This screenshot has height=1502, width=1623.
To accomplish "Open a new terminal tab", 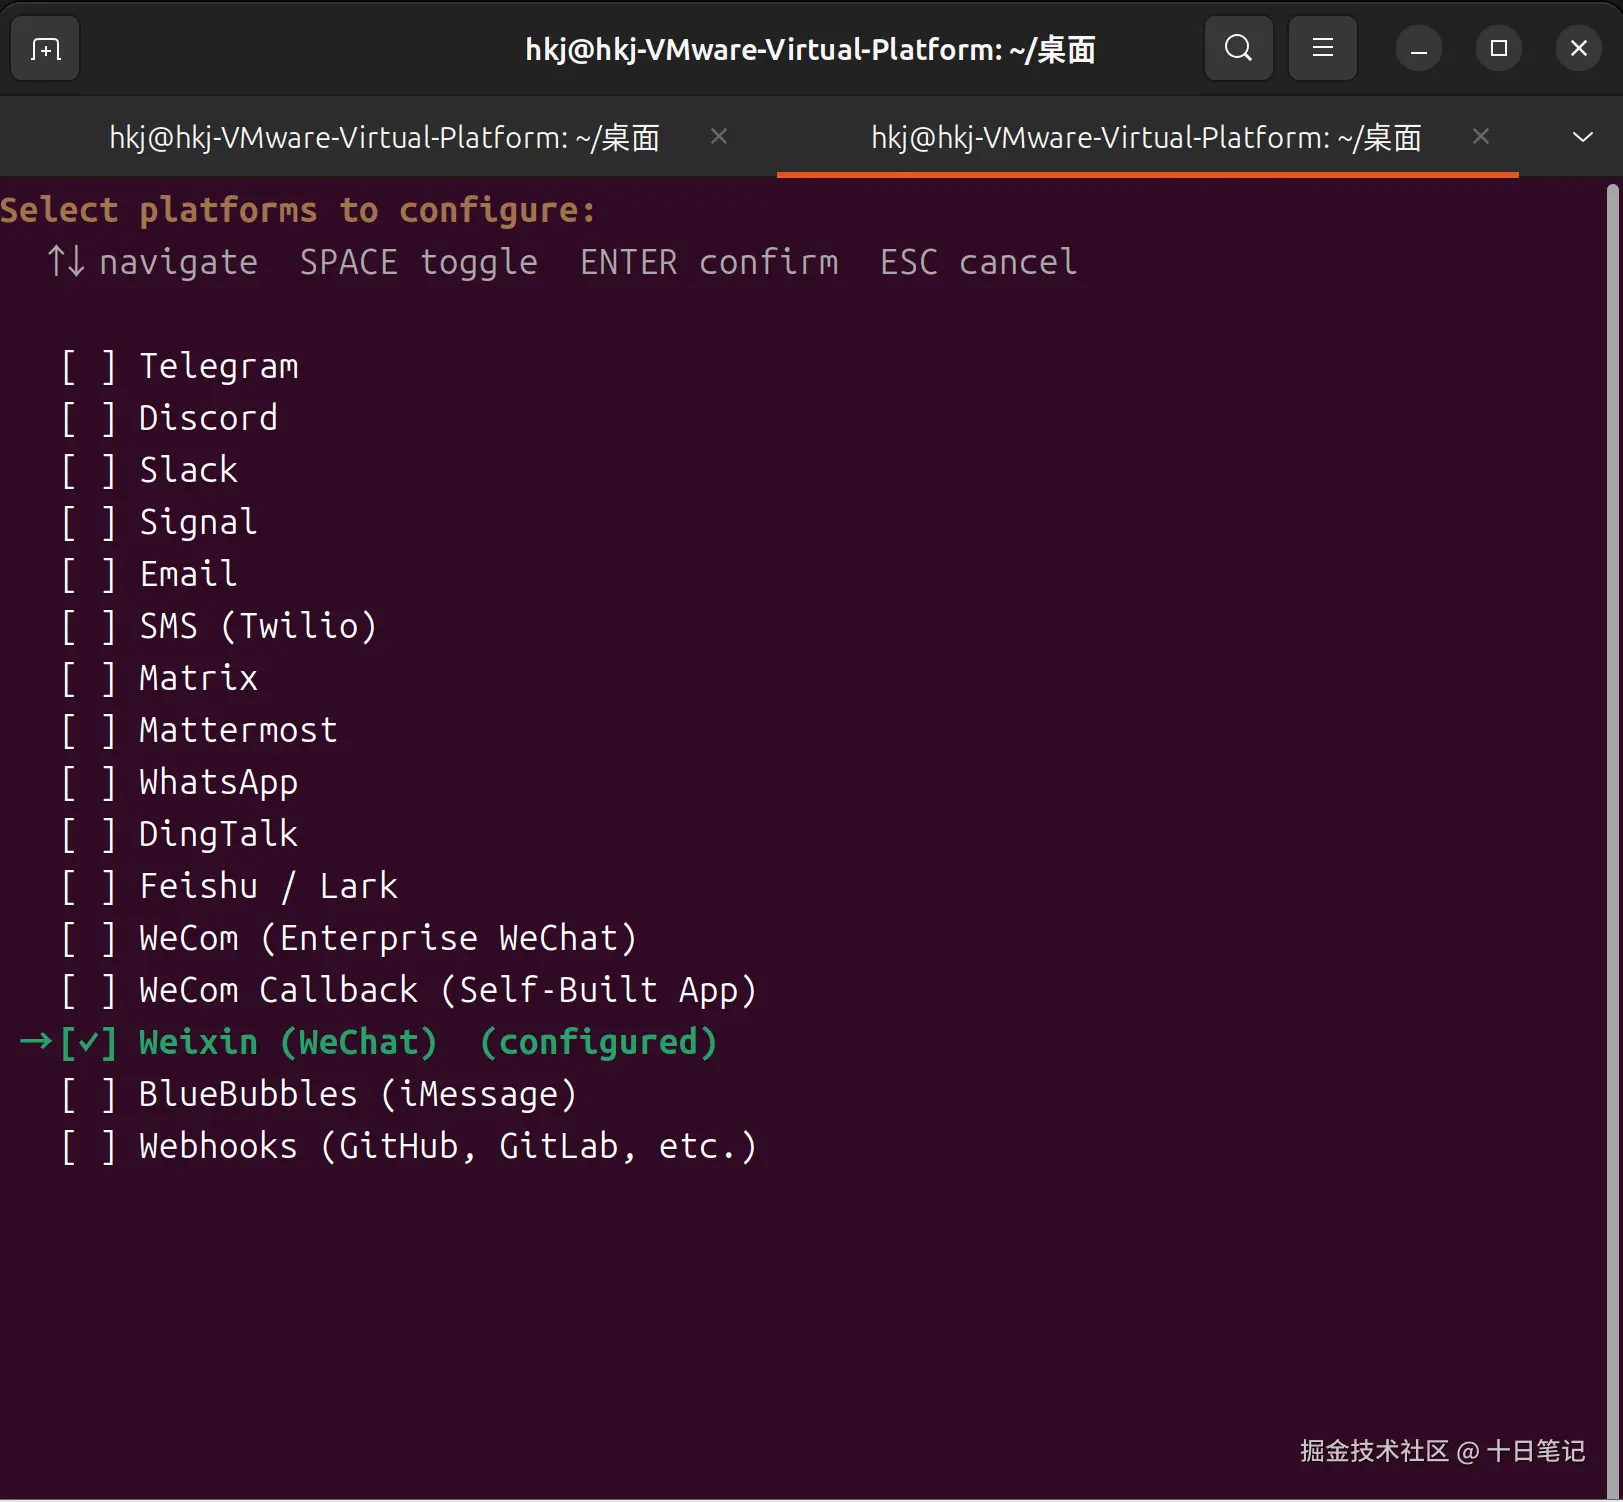I will click(45, 48).
